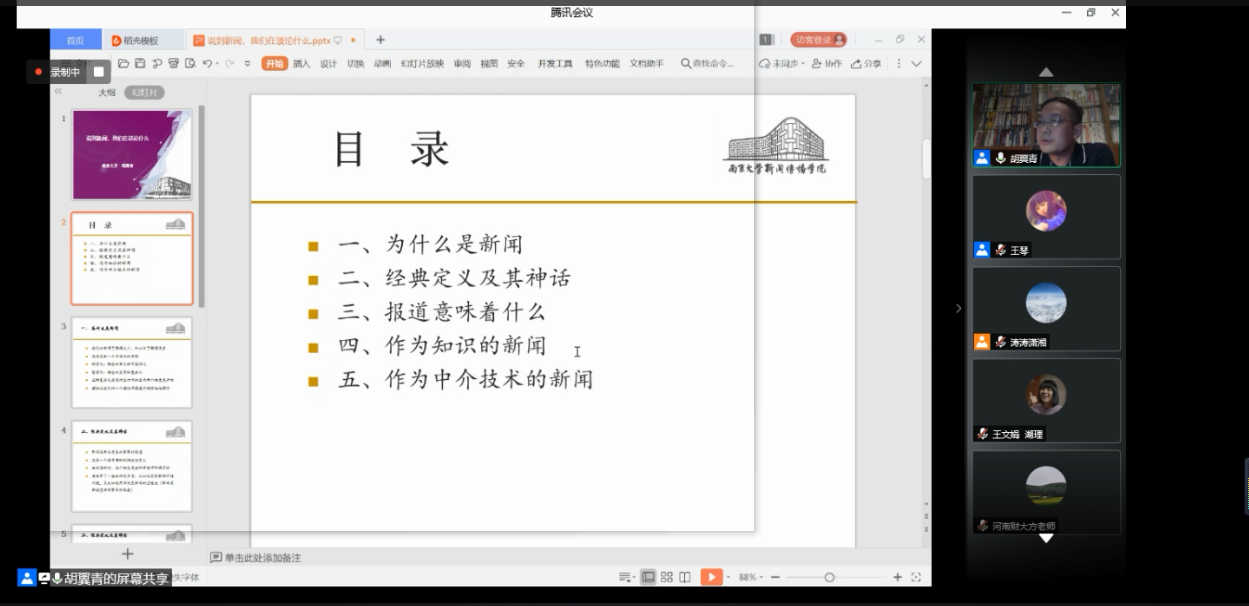This screenshot has height=606, width=1249.
Task: Stop the meeting recording
Action: [x=98, y=72]
